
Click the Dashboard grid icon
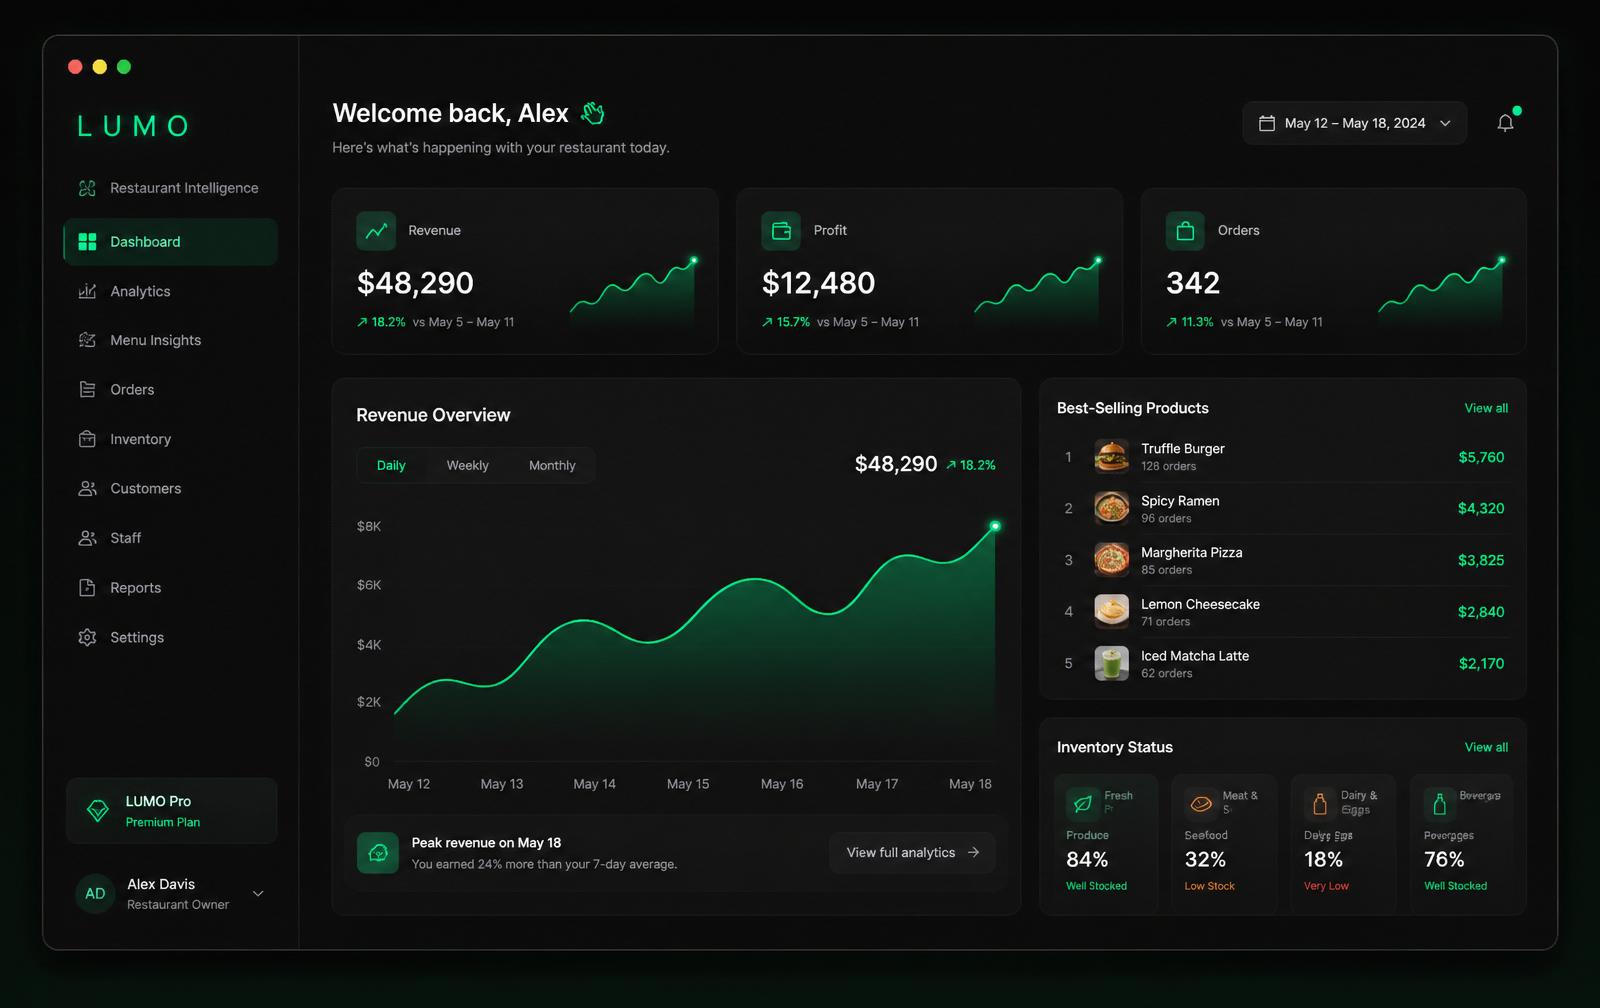[x=87, y=242]
